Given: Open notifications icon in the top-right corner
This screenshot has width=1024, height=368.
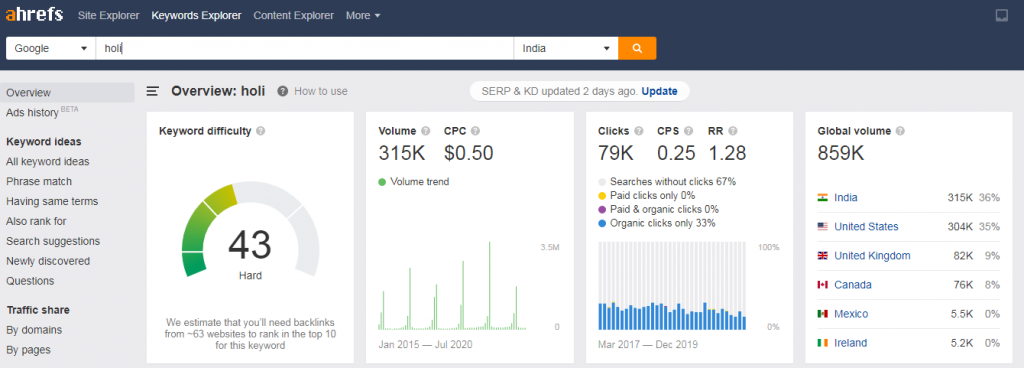Looking at the screenshot, I should pyautogui.click(x=1002, y=16).
